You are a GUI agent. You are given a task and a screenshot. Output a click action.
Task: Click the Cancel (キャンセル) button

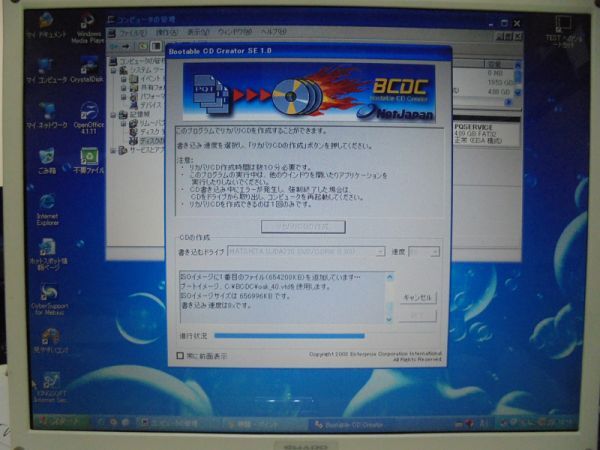(x=418, y=298)
